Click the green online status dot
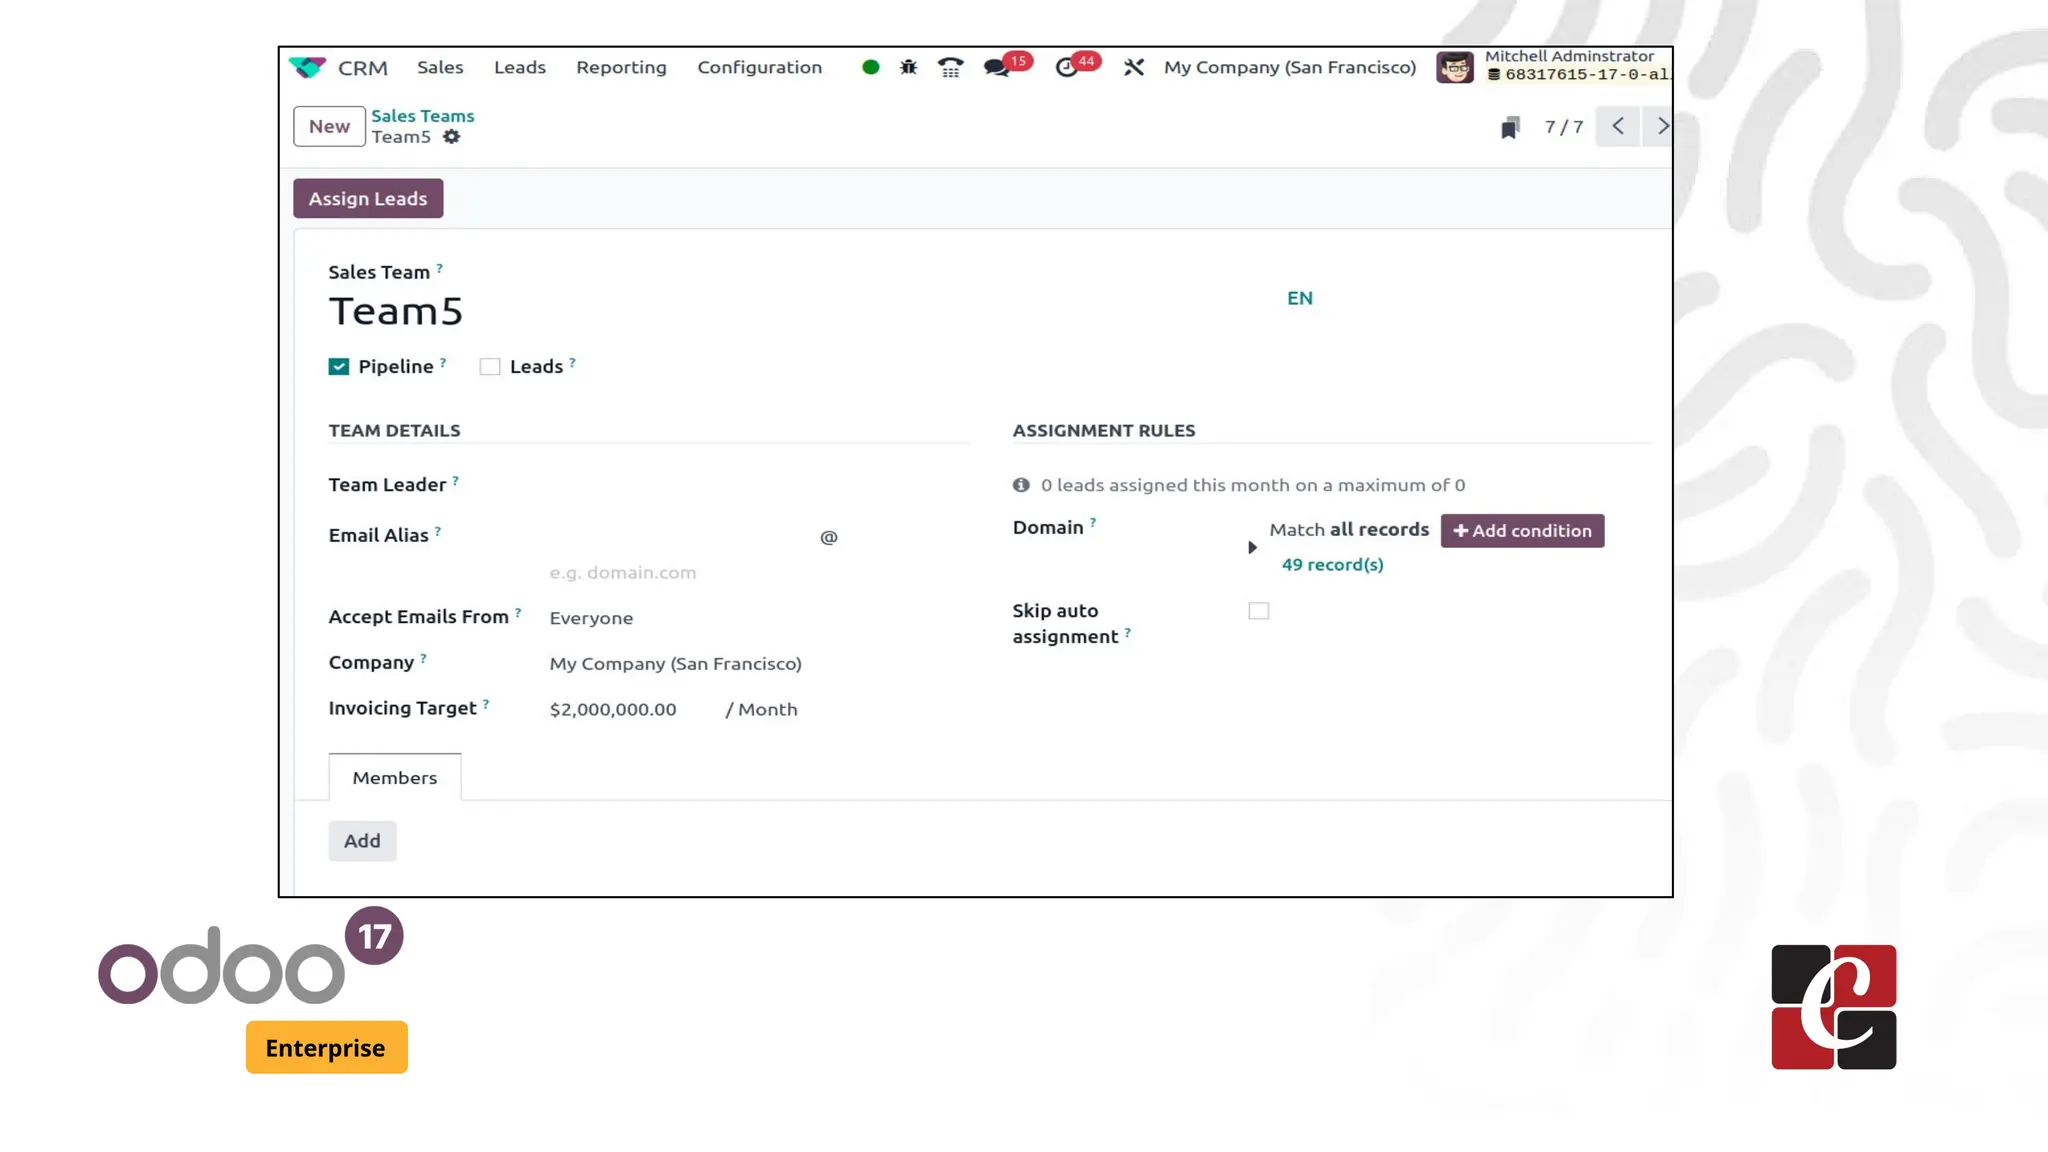Image resolution: width=2048 pixels, height=1152 pixels. coord(870,67)
